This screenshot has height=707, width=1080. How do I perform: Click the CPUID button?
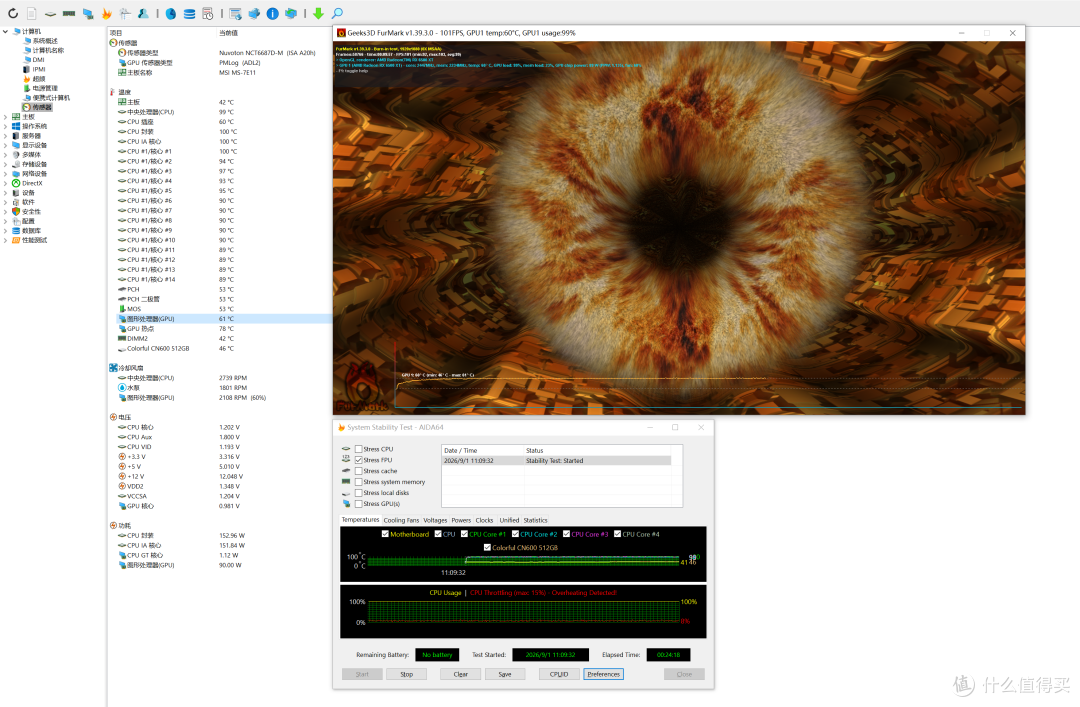(x=559, y=674)
